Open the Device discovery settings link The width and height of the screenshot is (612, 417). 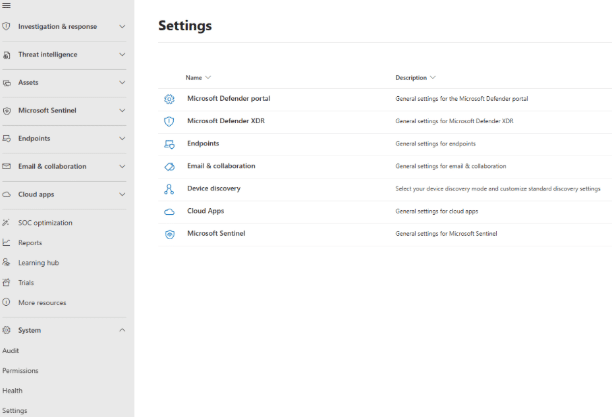pyautogui.click(x=213, y=189)
